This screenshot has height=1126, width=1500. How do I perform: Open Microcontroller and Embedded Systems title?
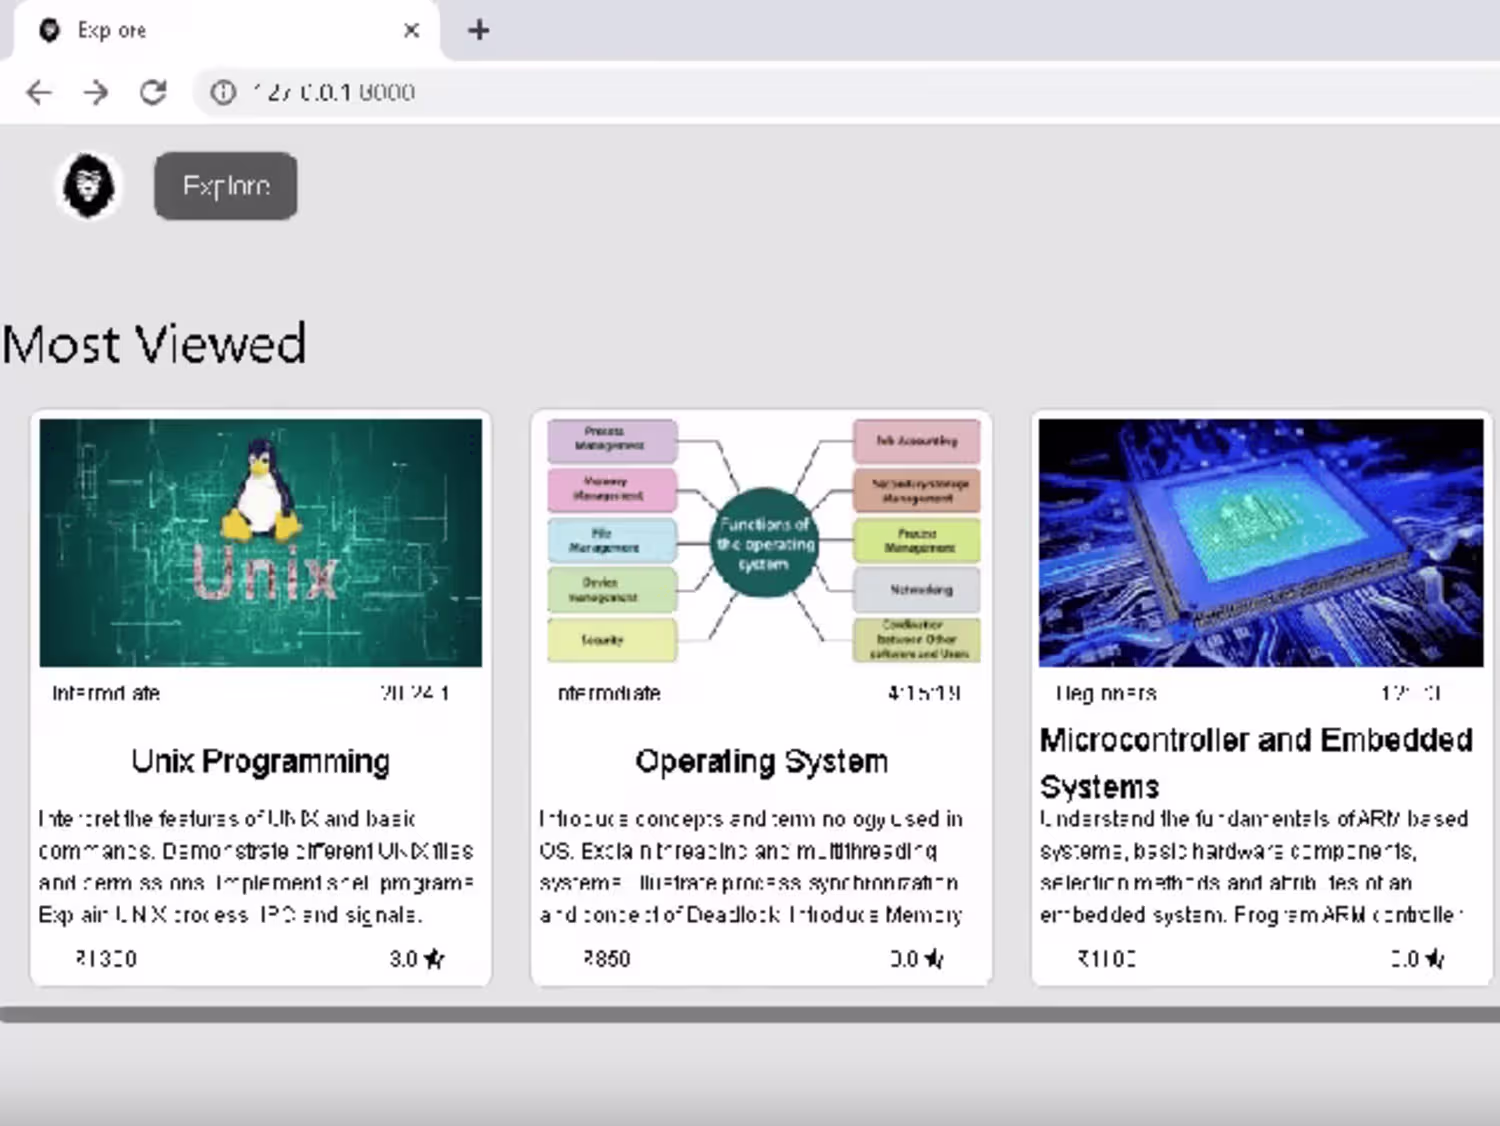coord(1256,763)
